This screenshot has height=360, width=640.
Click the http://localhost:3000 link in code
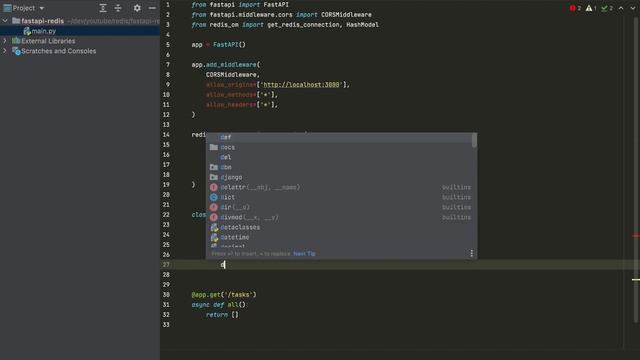click(301, 84)
